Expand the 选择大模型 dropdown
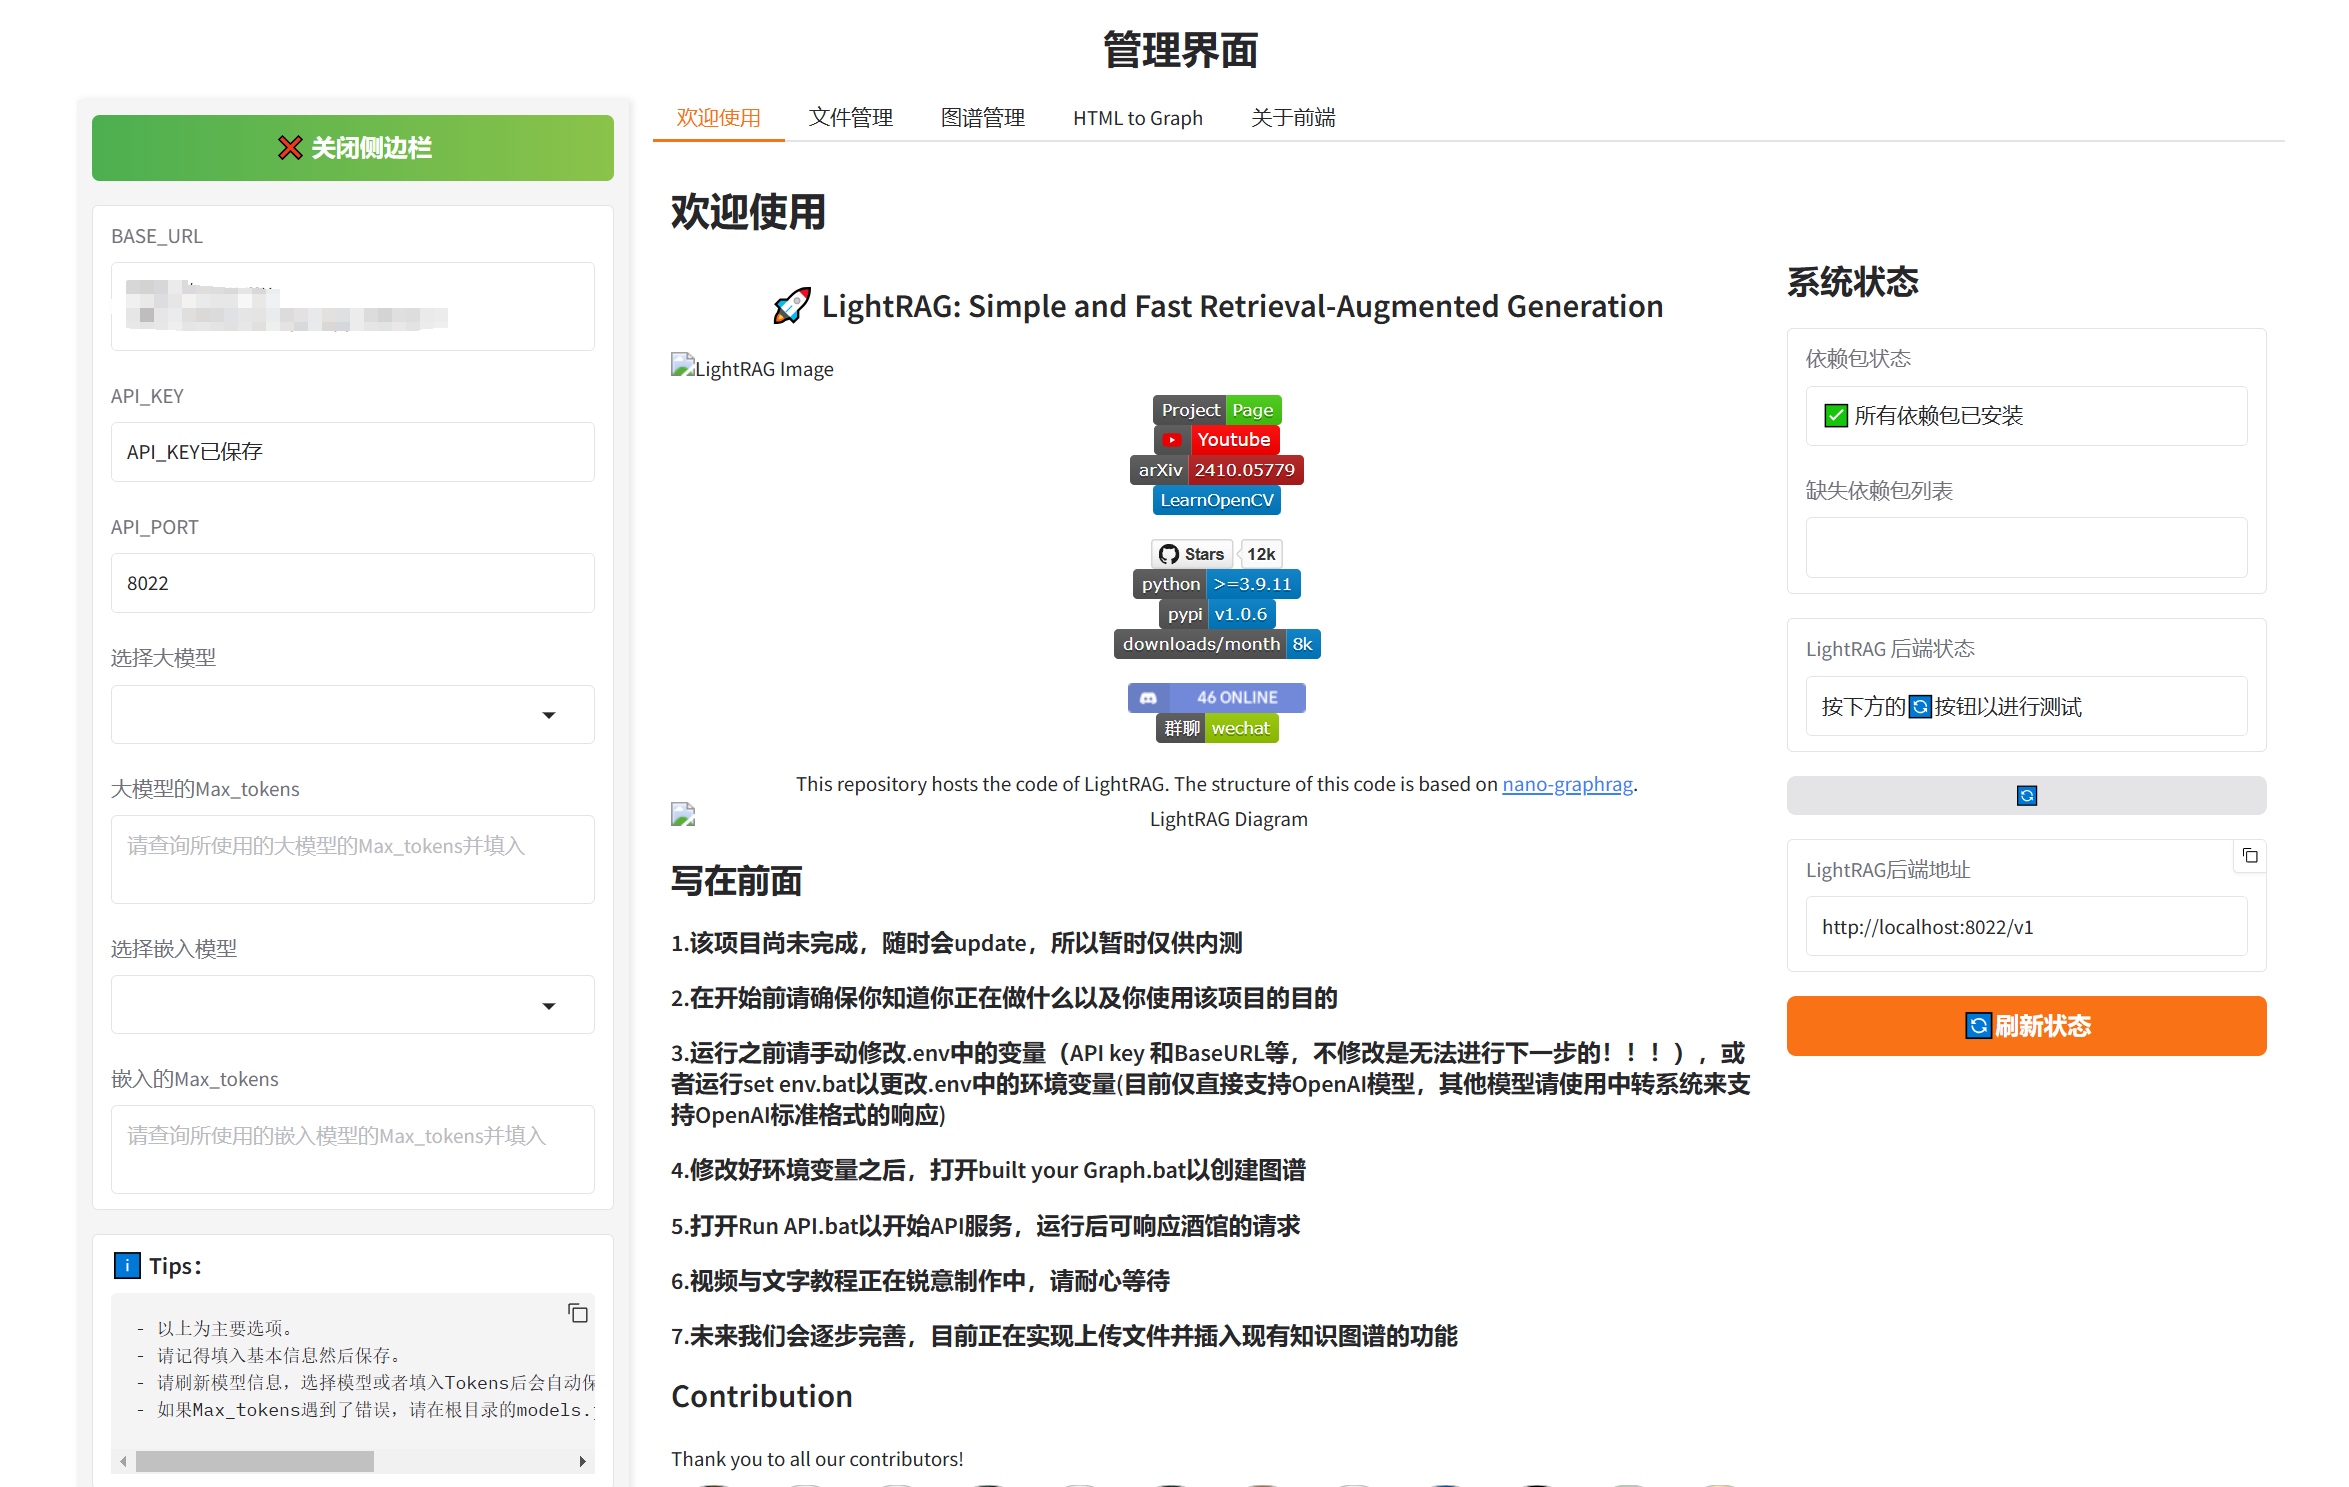Image resolution: width=2349 pixels, height=1487 pixels. pos(352,715)
